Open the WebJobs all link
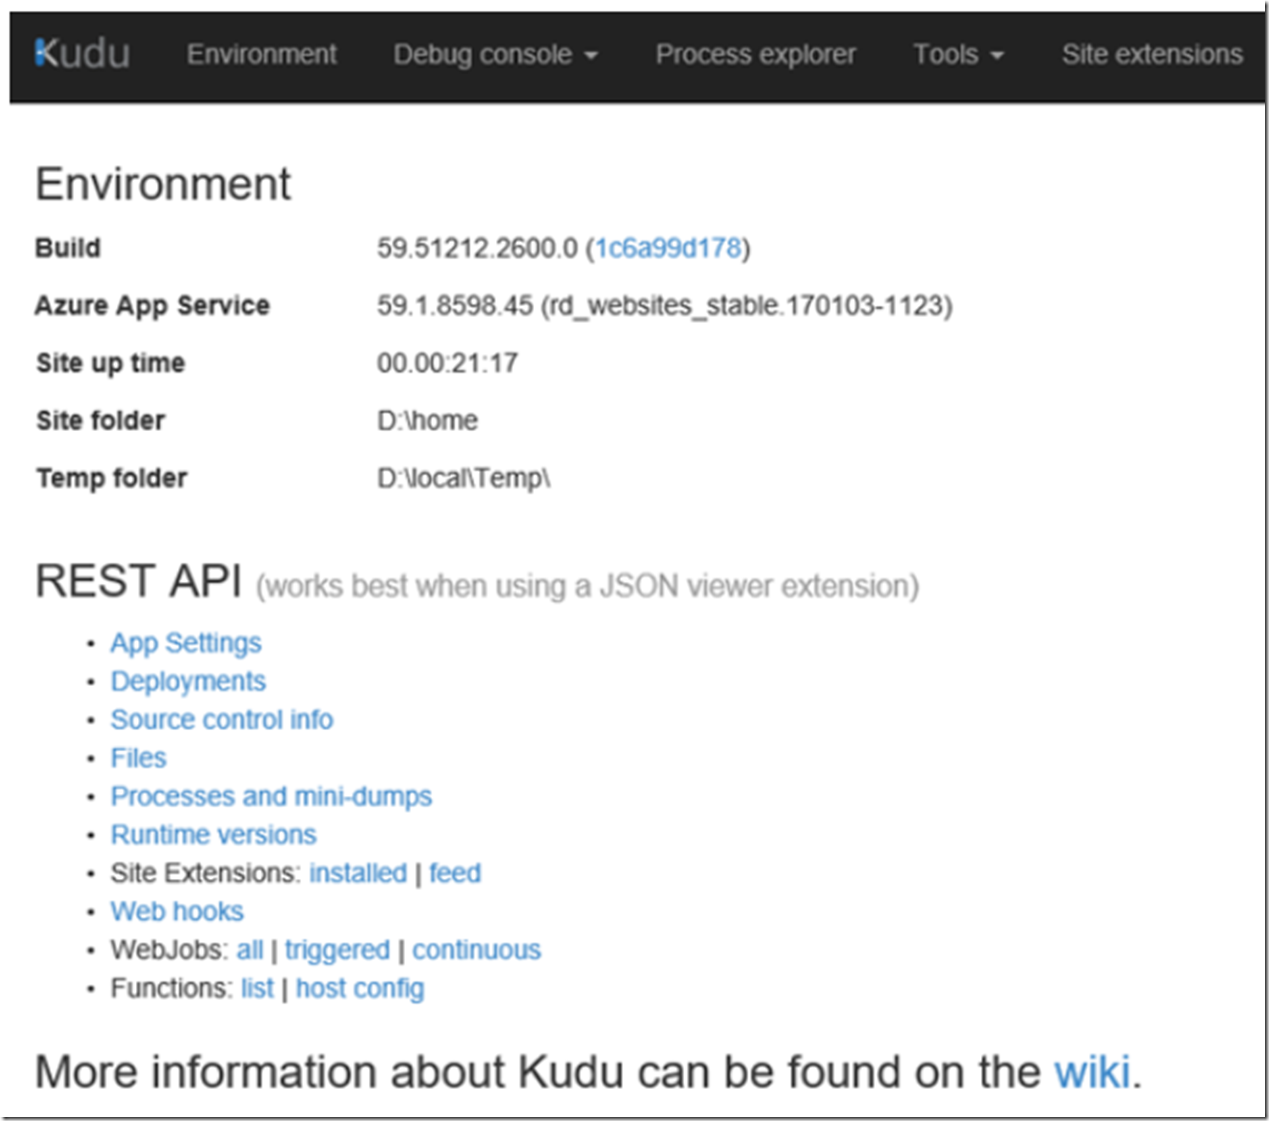This screenshot has width=1269, height=1121. 250,950
